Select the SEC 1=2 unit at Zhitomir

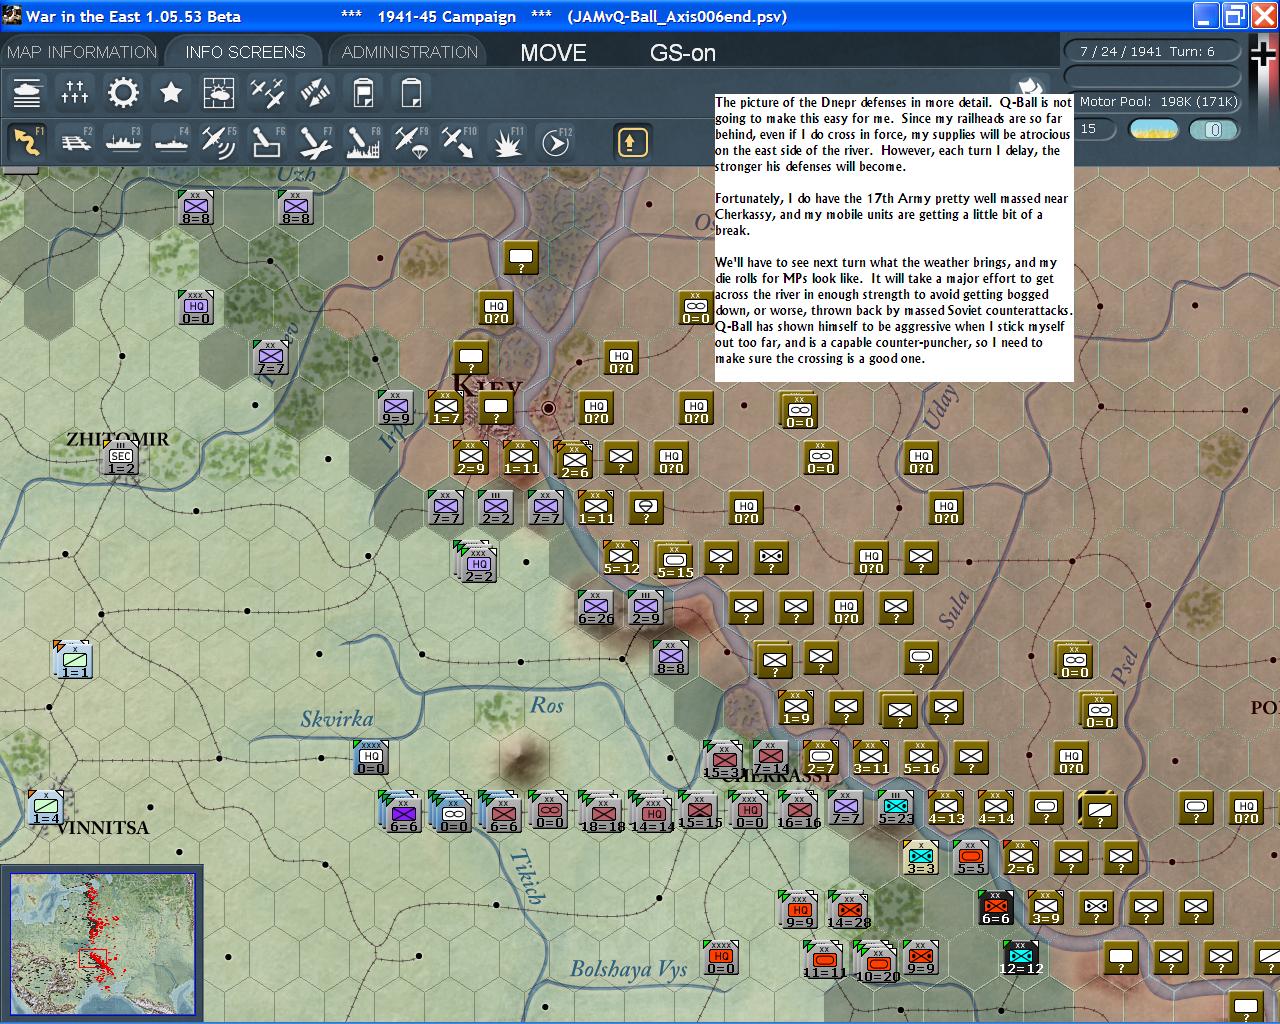121,459
